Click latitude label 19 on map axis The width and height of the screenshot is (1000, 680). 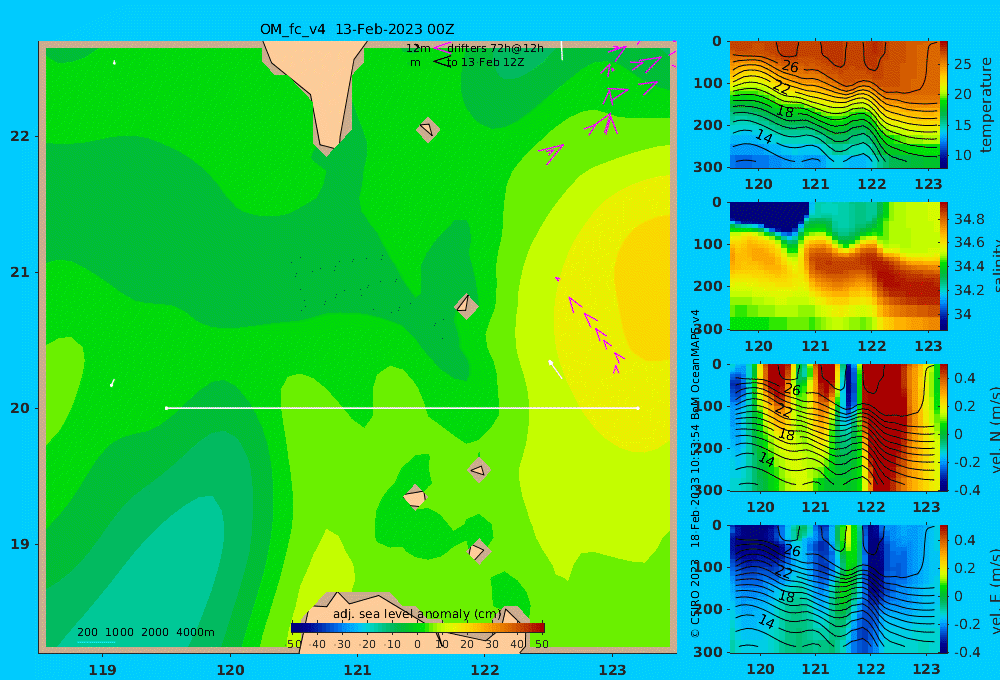20,544
